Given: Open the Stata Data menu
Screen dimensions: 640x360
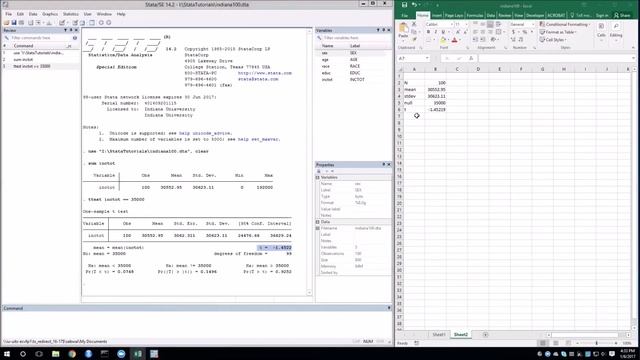Looking at the screenshot, I should tap(33, 14).
